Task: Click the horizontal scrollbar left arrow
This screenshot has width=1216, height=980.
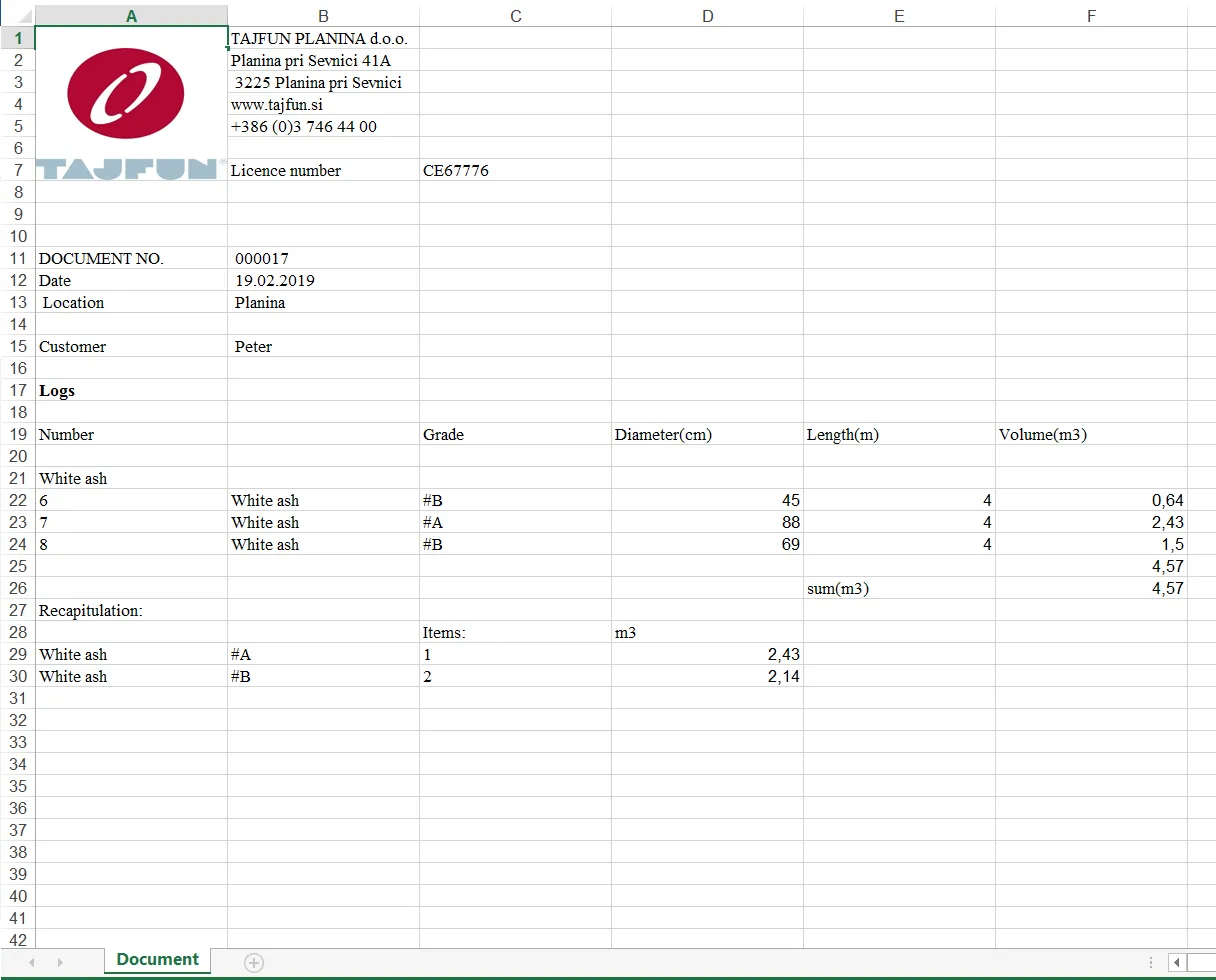Action: (x=1177, y=962)
